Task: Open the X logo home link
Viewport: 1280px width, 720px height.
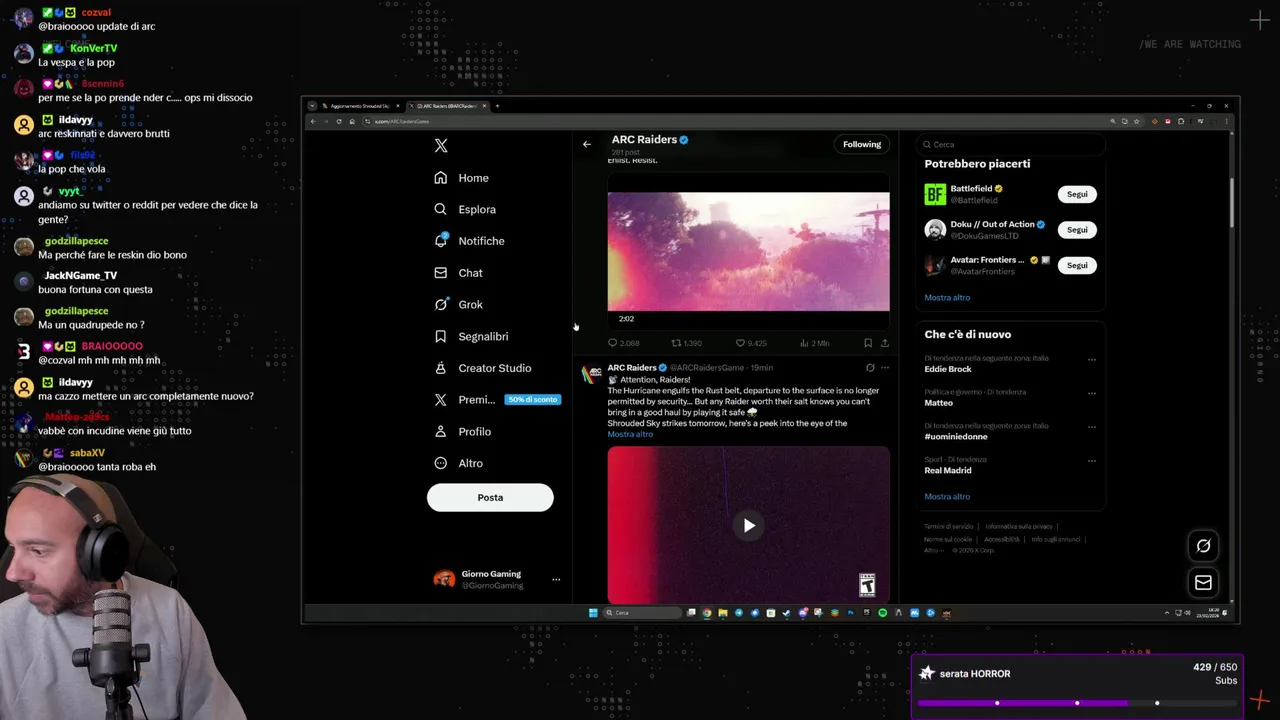Action: [441, 146]
